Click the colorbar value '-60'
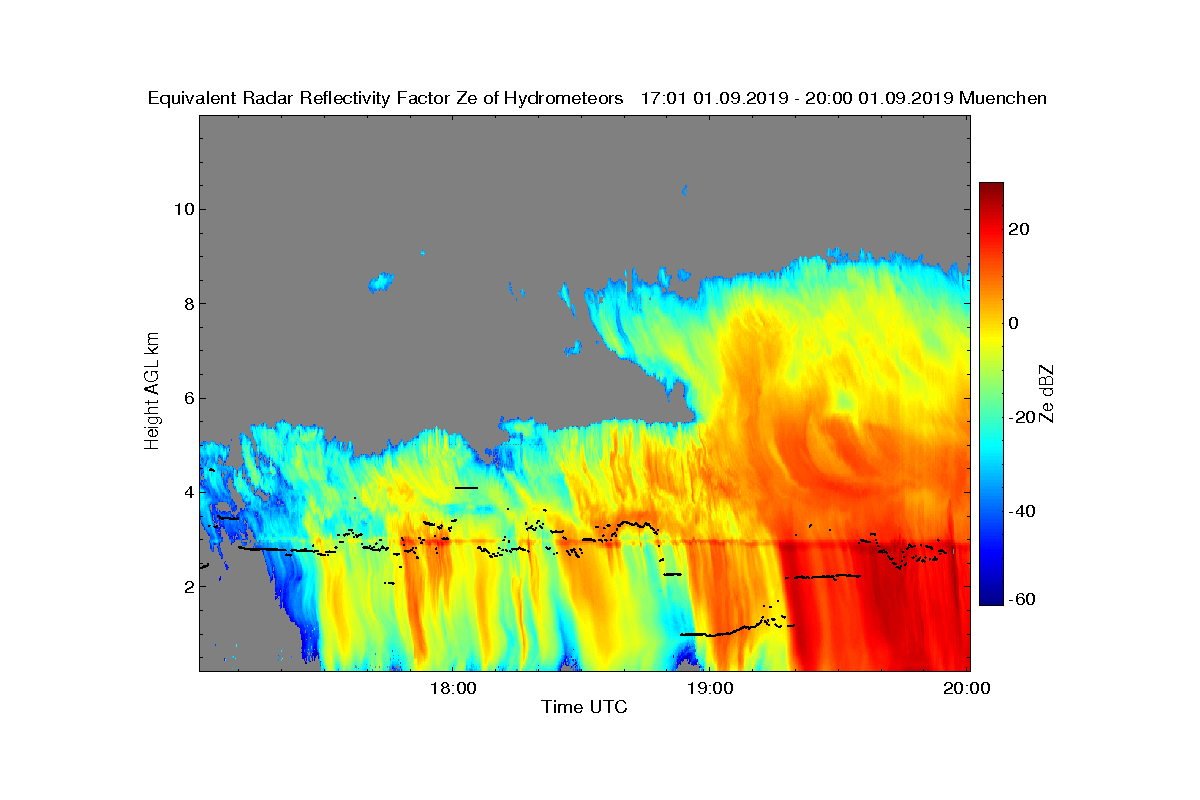Image resolution: width=1200 pixels, height=800 pixels. tap(1023, 599)
